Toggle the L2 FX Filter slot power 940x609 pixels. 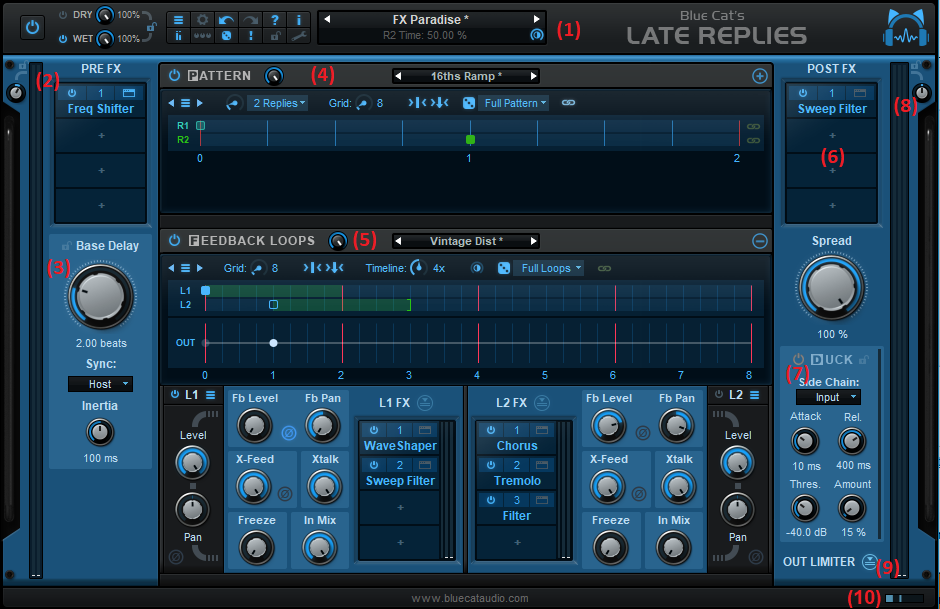pos(491,500)
